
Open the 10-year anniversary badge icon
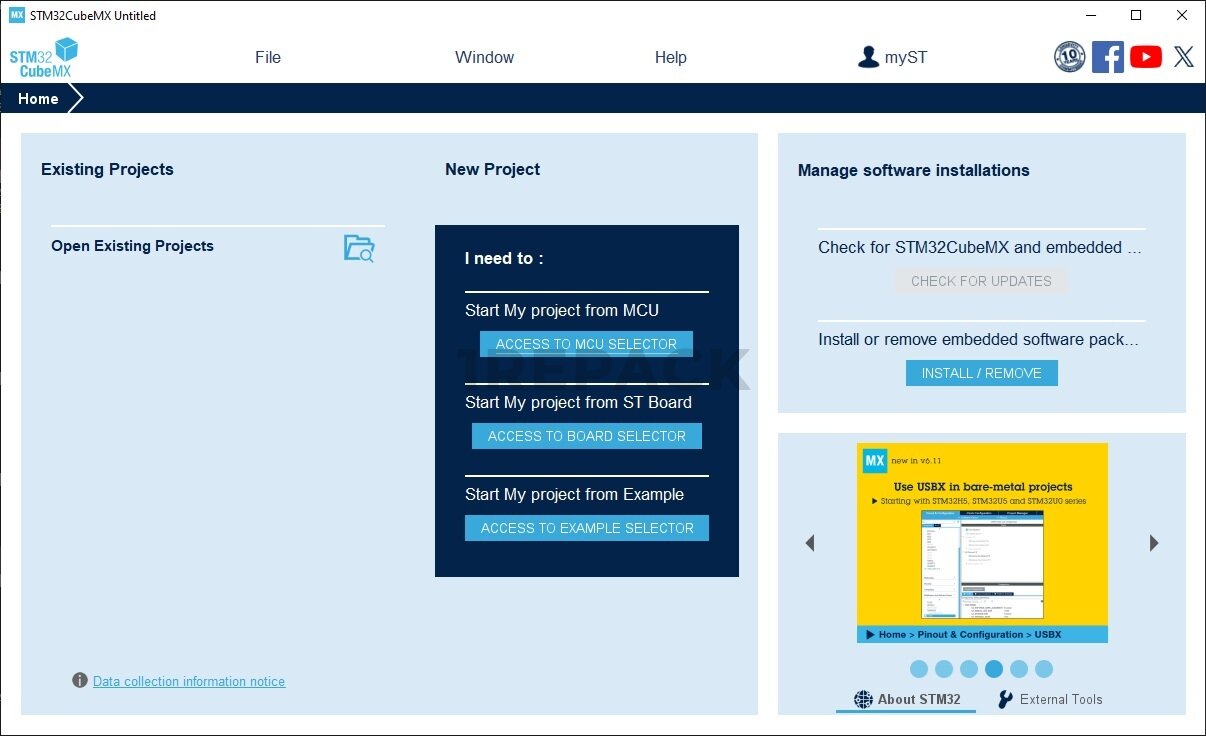(x=1070, y=57)
